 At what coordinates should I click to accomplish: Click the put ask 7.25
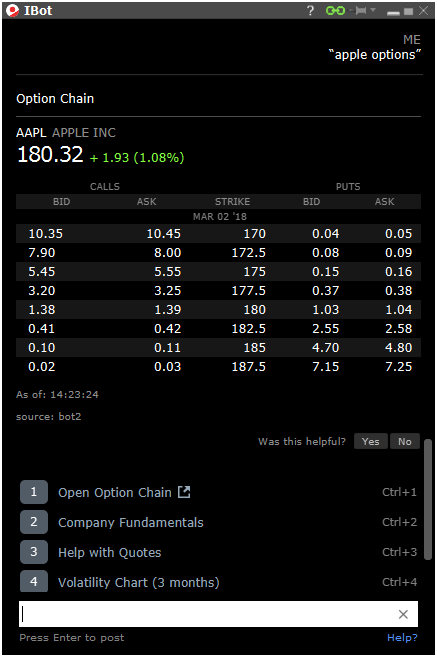tap(398, 367)
